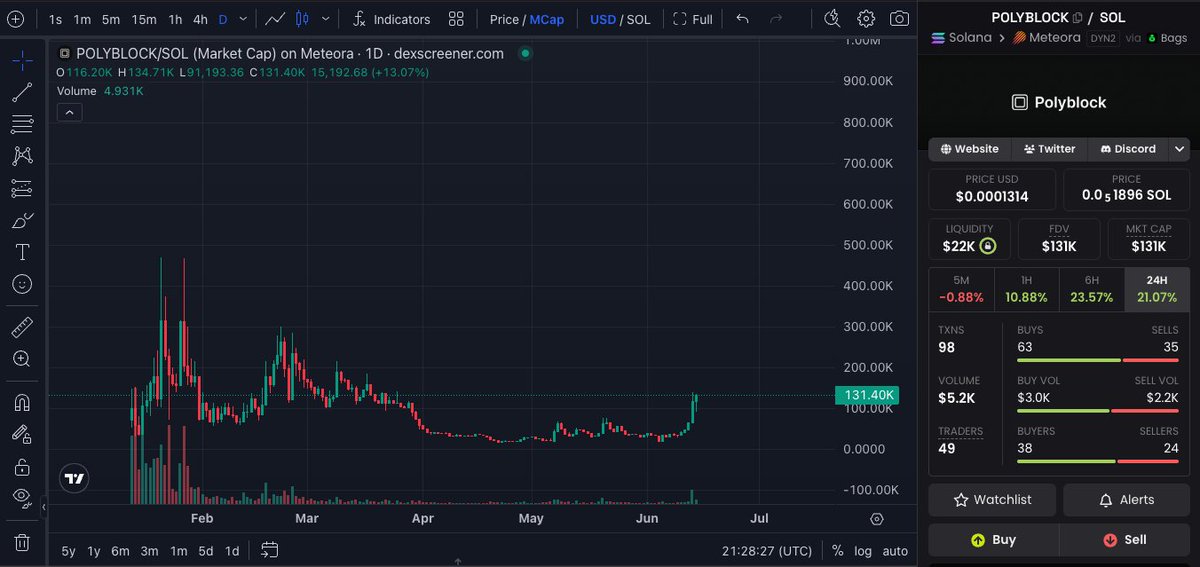Copy the POLYBLOCK token address icon

(x=1077, y=18)
